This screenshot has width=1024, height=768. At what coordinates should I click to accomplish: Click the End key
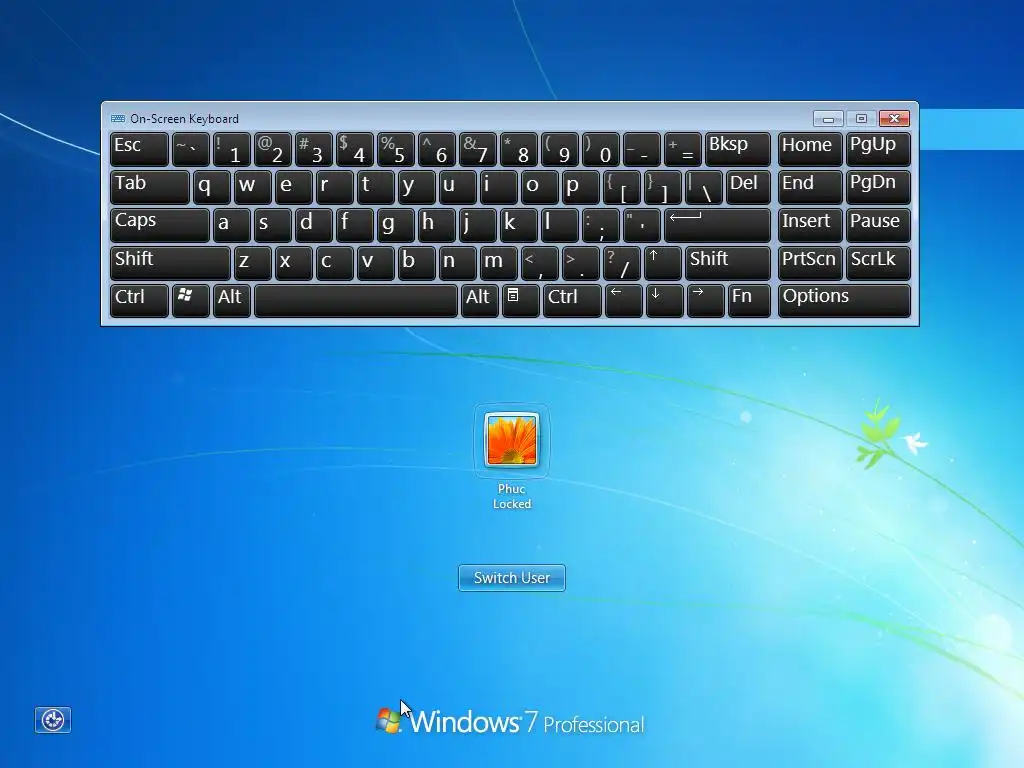point(810,187)
